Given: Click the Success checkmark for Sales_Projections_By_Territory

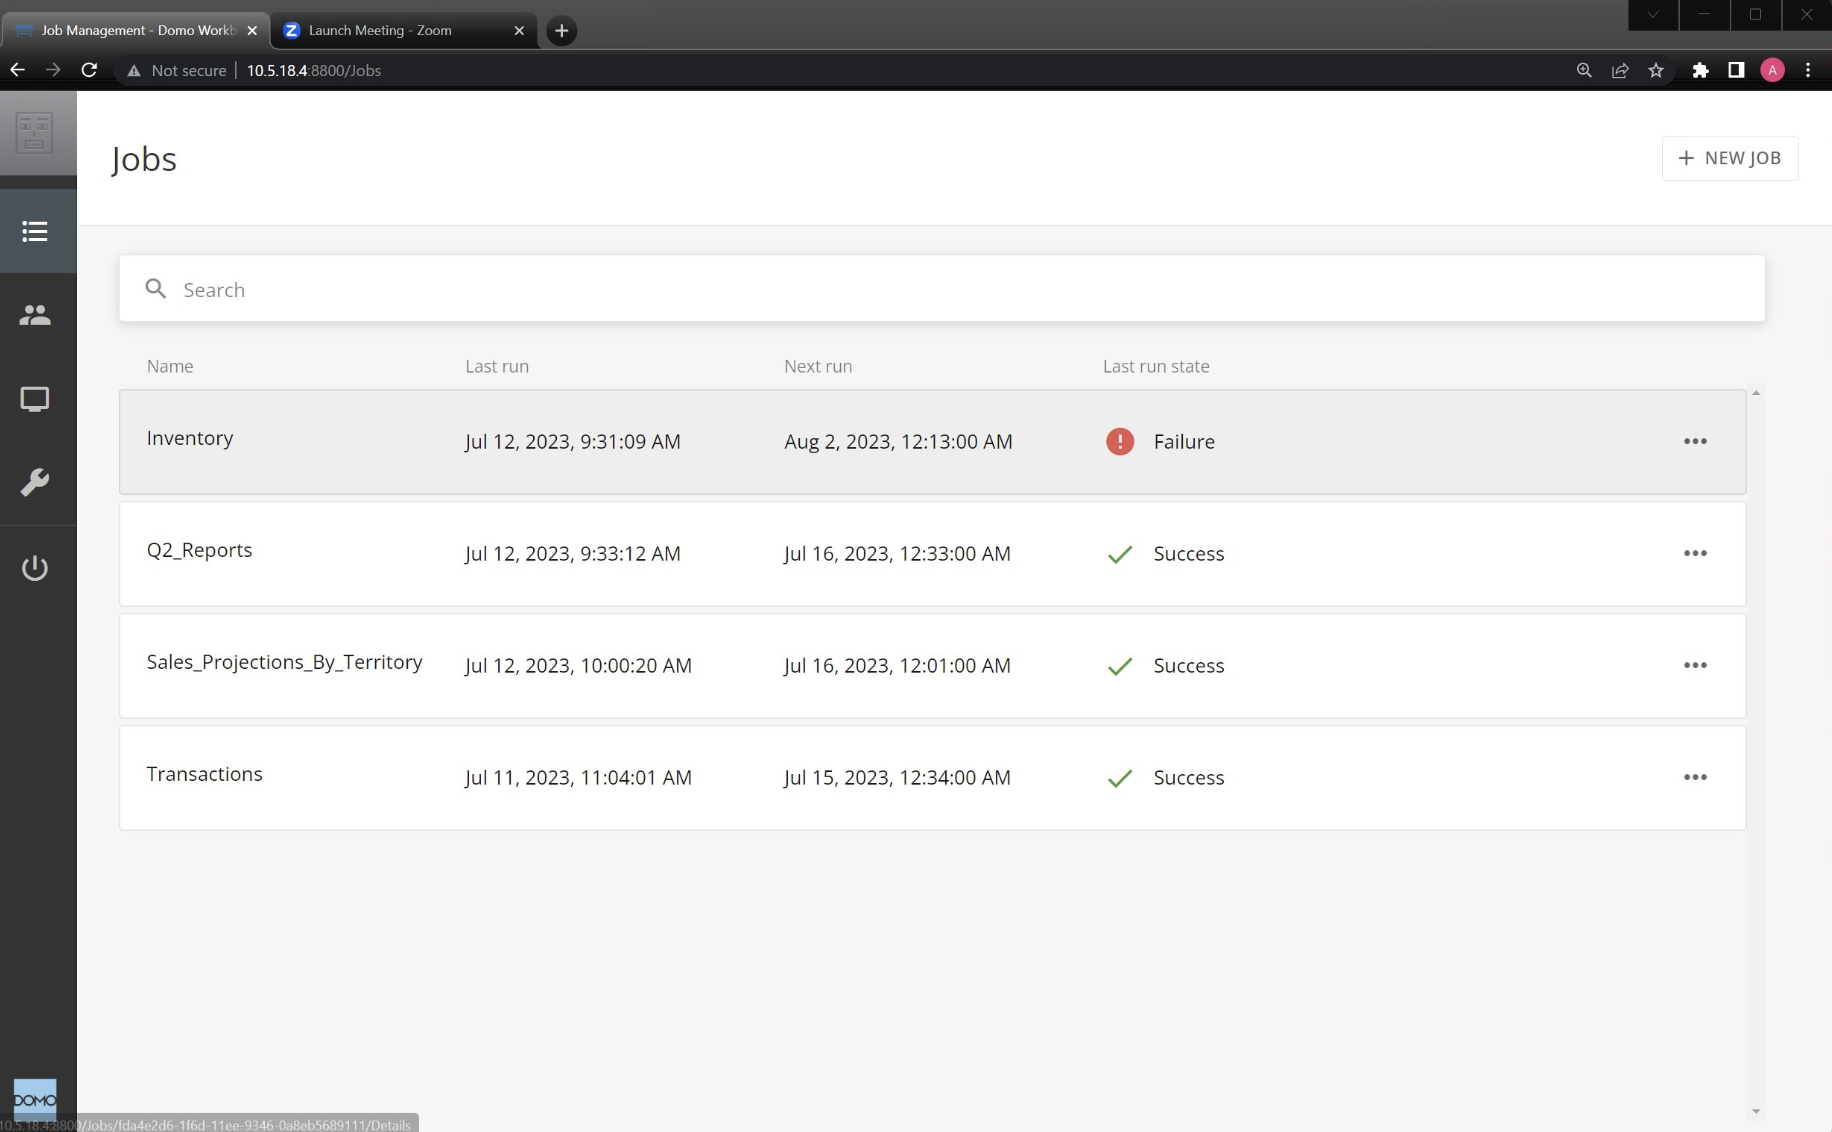Looking at the screenshot, I should (1120, 666).
